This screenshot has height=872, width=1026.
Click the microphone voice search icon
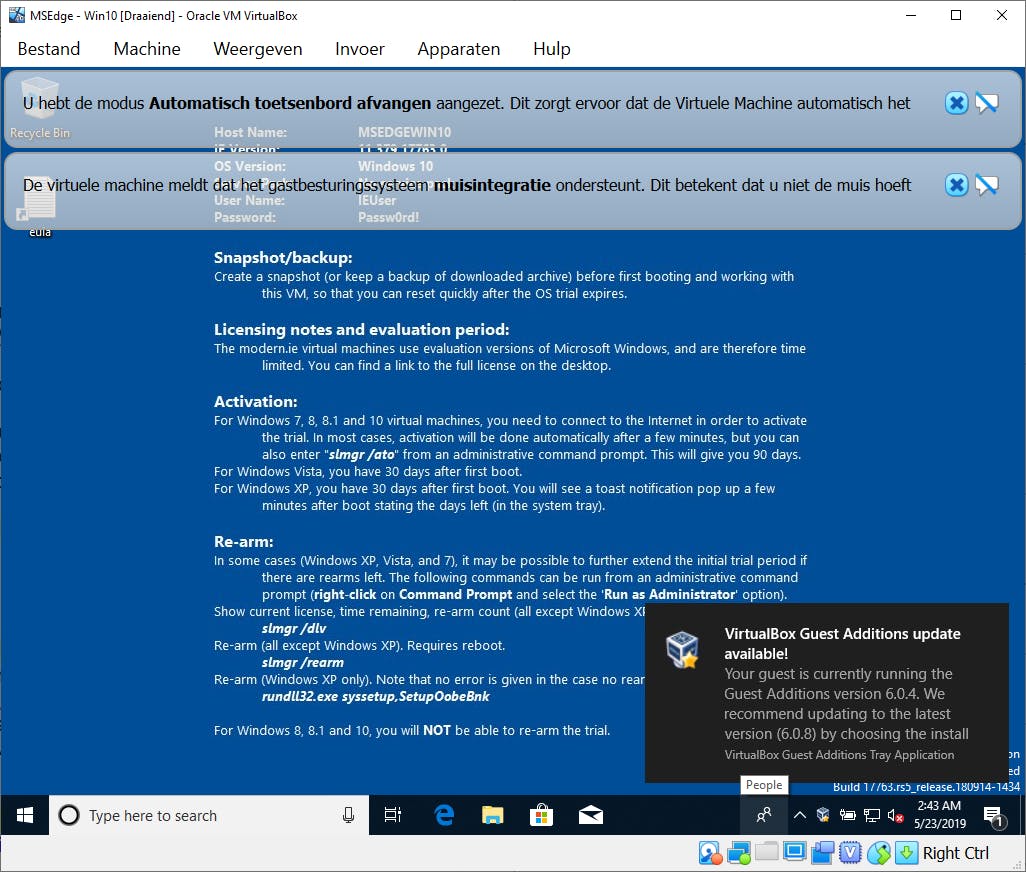[348, 815]
